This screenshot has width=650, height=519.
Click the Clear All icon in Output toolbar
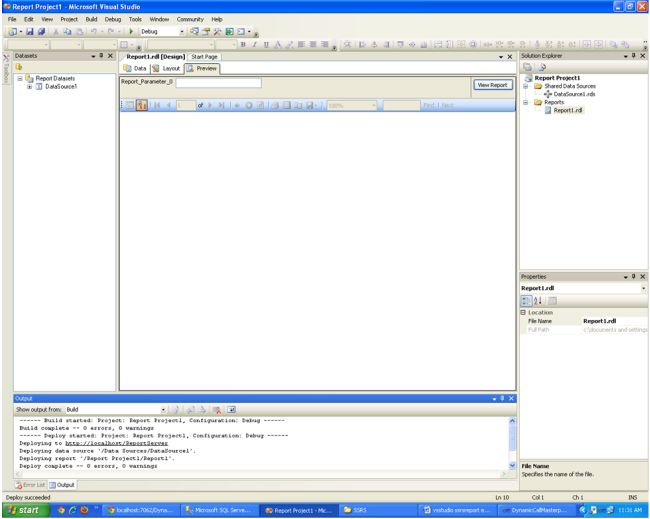click(216, 410)
